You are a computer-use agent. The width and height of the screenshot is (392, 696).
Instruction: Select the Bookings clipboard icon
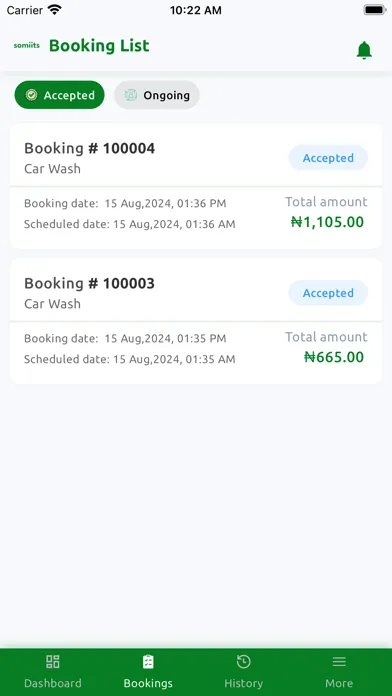point(148,662)
